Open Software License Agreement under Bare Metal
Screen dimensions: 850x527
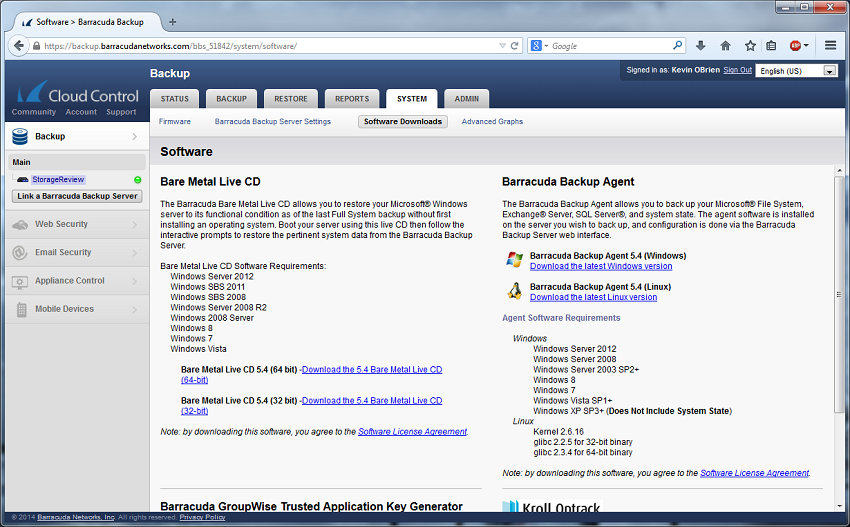point(412,432)
